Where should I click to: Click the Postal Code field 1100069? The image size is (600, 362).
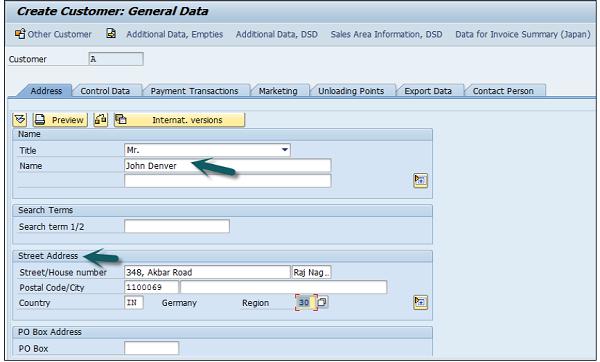coord(152,287)
